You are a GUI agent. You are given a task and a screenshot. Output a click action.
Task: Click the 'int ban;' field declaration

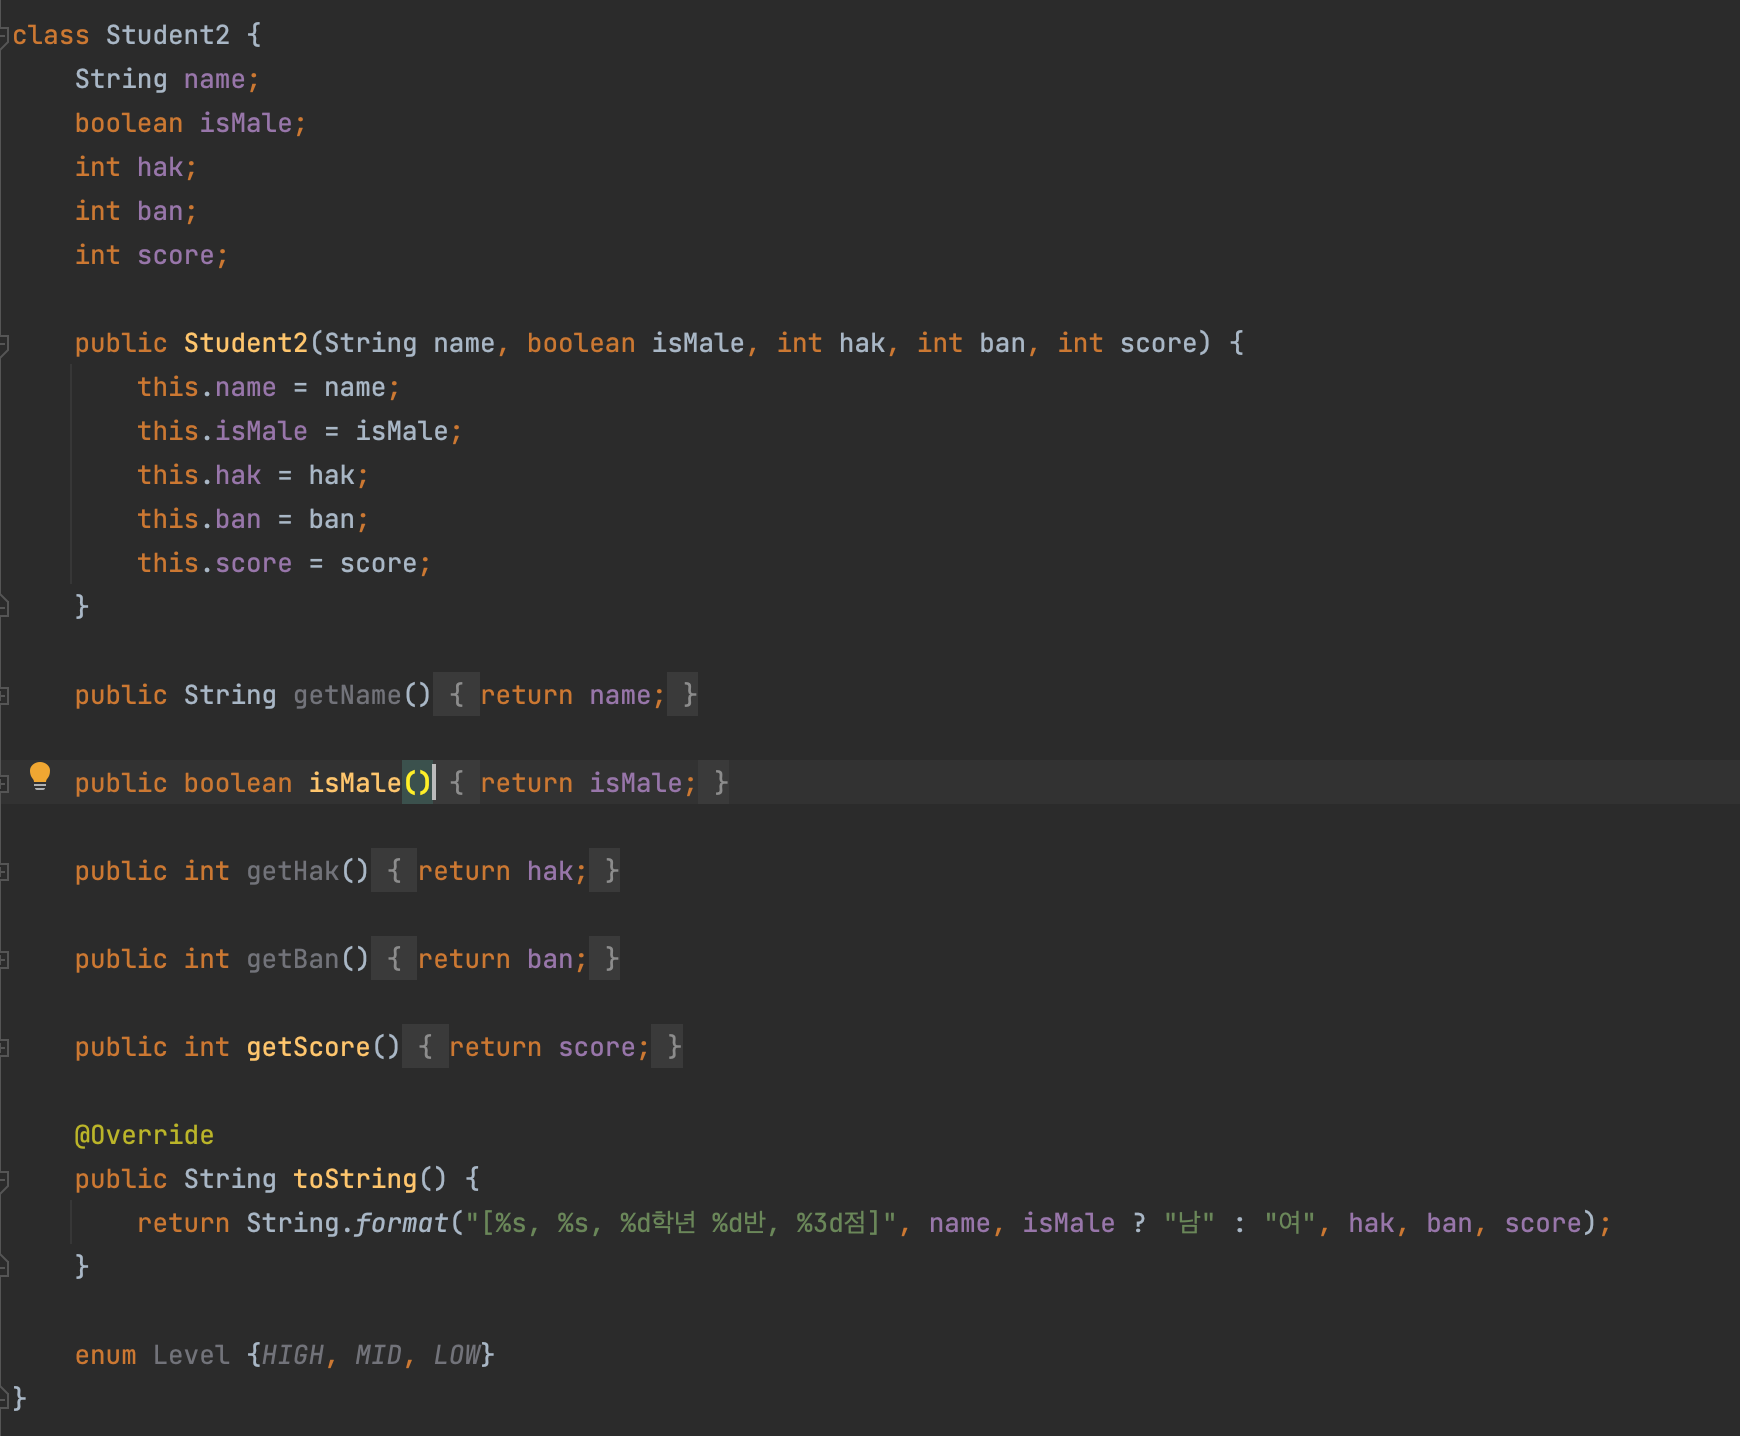[x=136, y=211]
